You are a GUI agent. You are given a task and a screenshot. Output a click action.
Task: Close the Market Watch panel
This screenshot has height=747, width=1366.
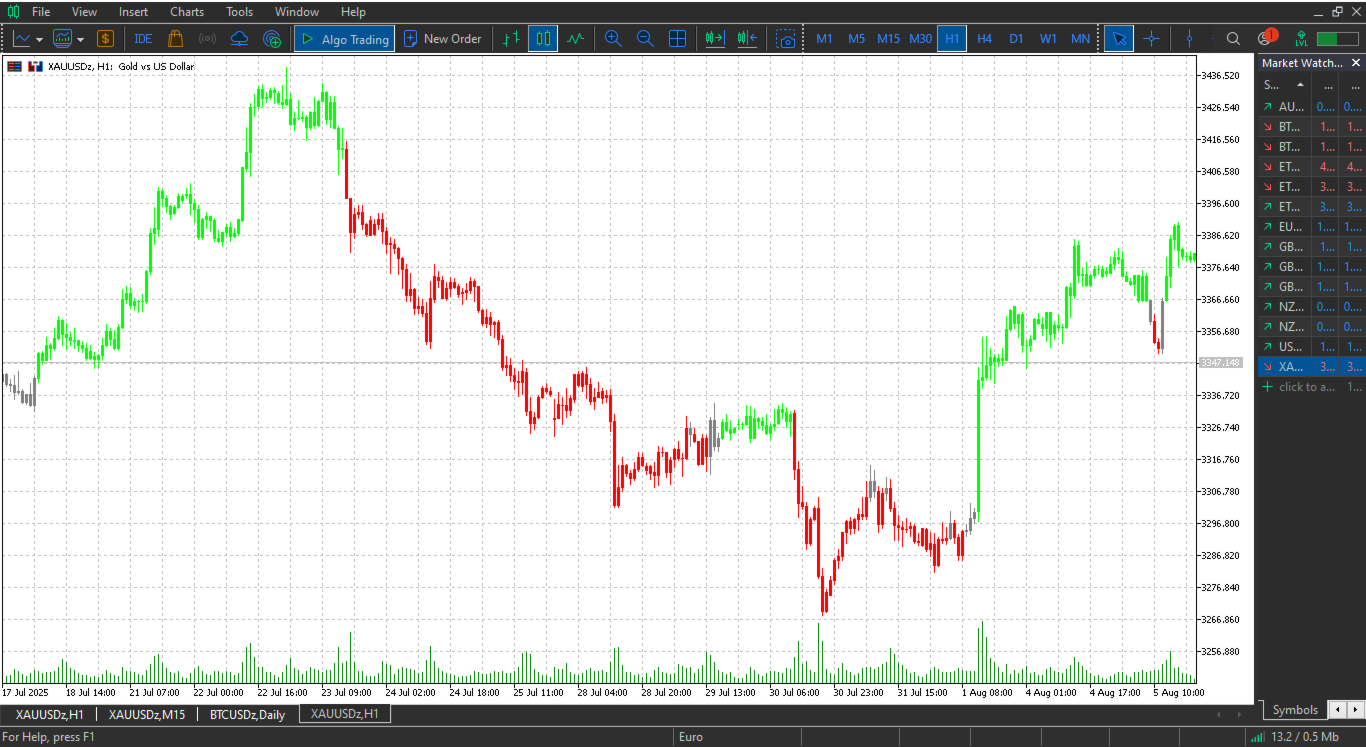(1355, 62)
